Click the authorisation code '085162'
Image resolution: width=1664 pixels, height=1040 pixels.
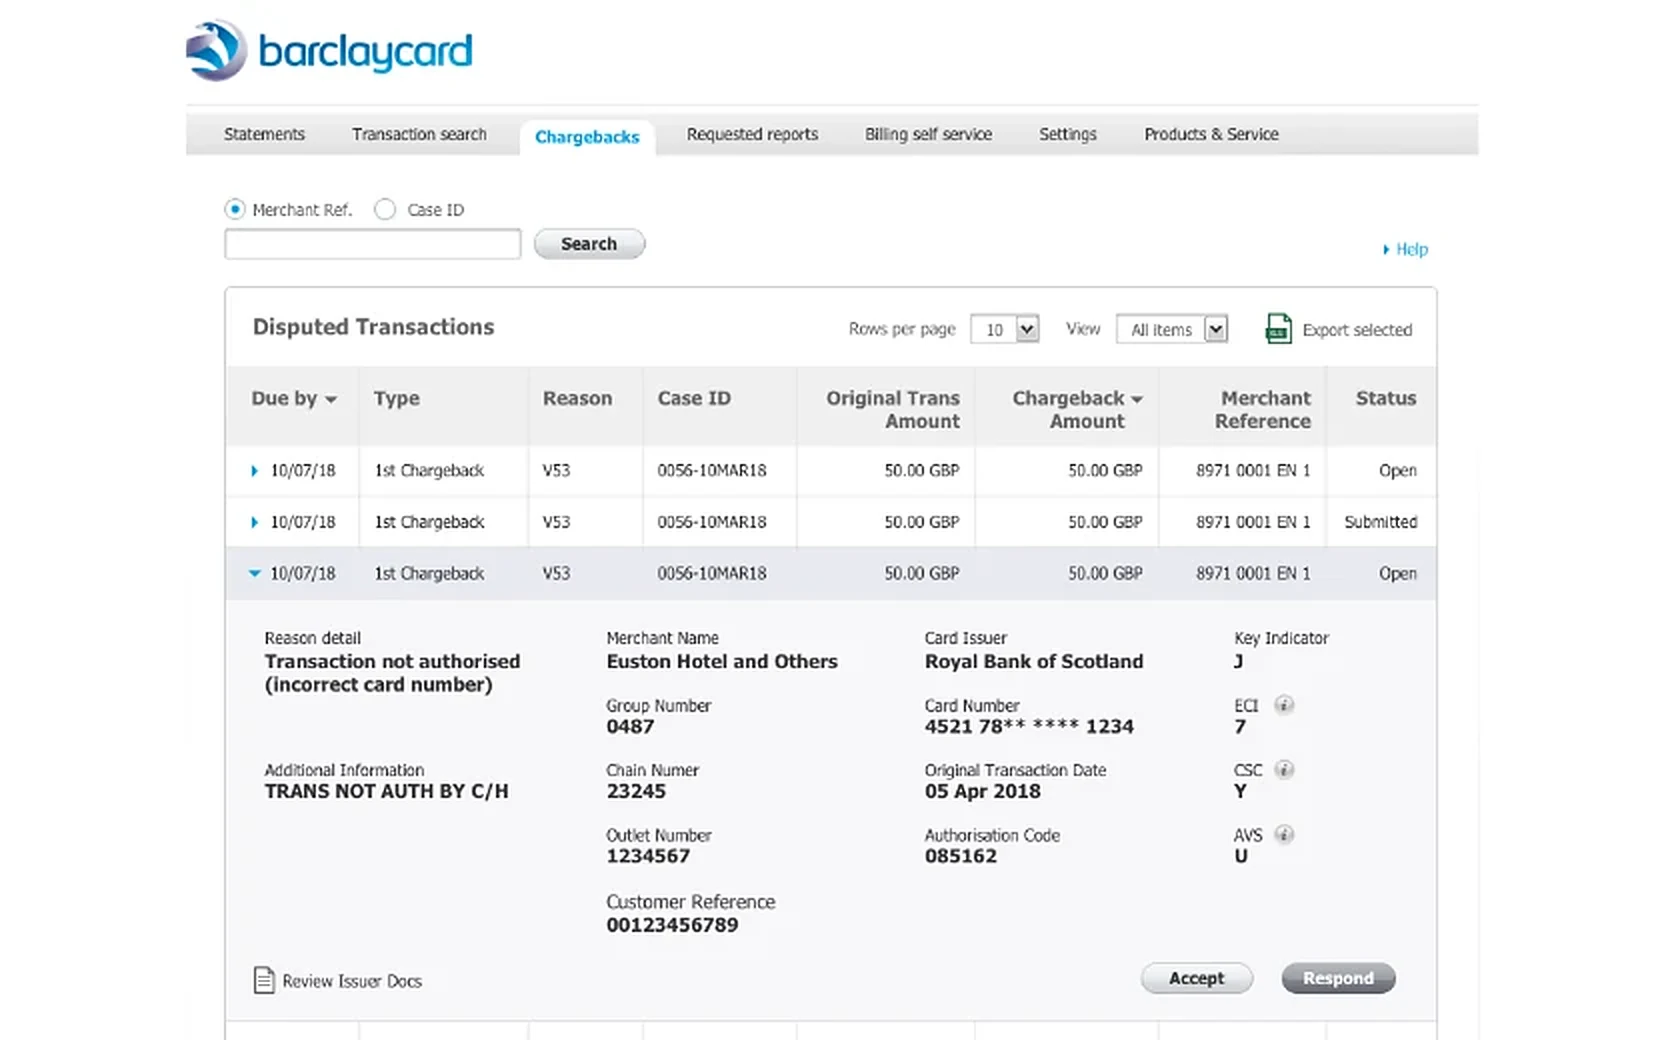tap(961, 856)
